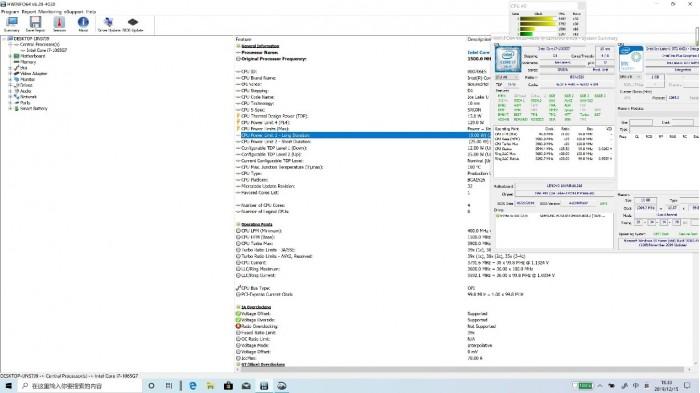The image size is (700, 393).
Task: Click Intel Core CPU logo in System Summary
Action: [x=508, y=59]
